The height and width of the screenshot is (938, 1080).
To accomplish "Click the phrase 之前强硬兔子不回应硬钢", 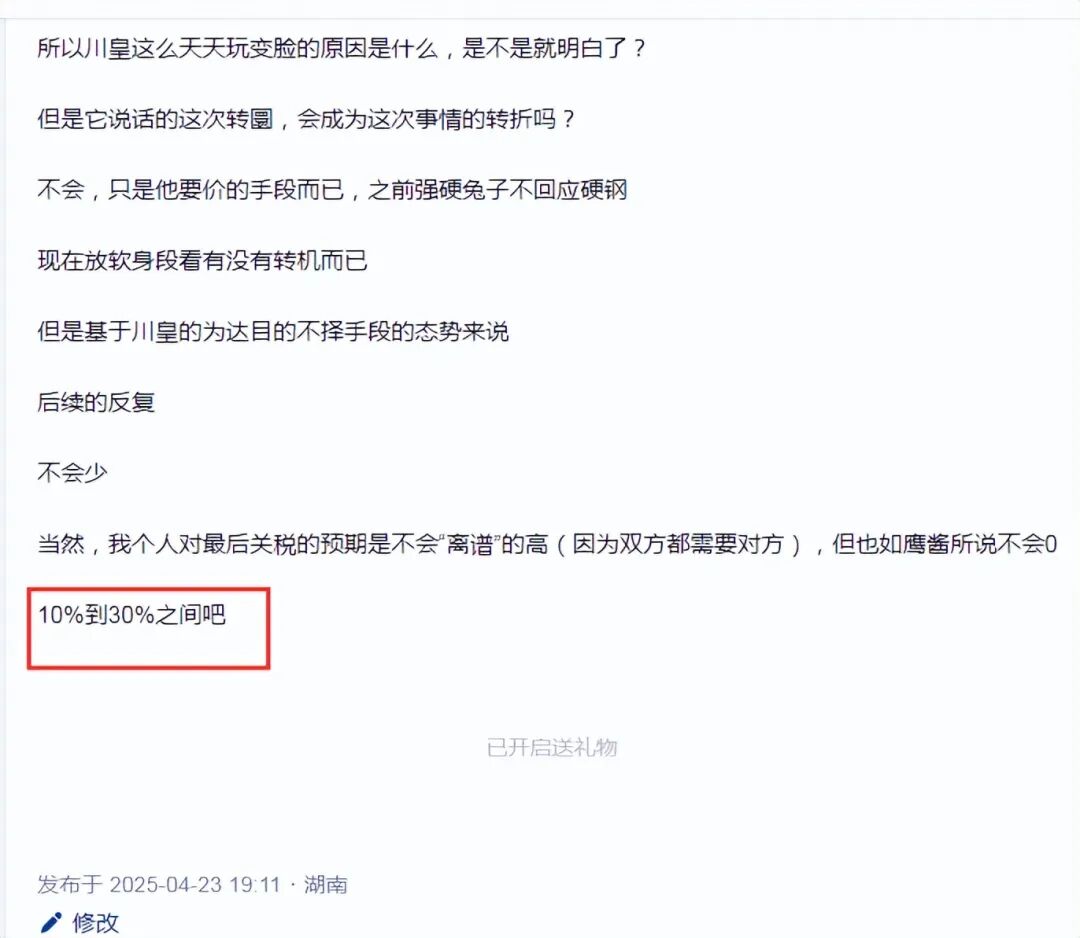I will pos(497,189).
